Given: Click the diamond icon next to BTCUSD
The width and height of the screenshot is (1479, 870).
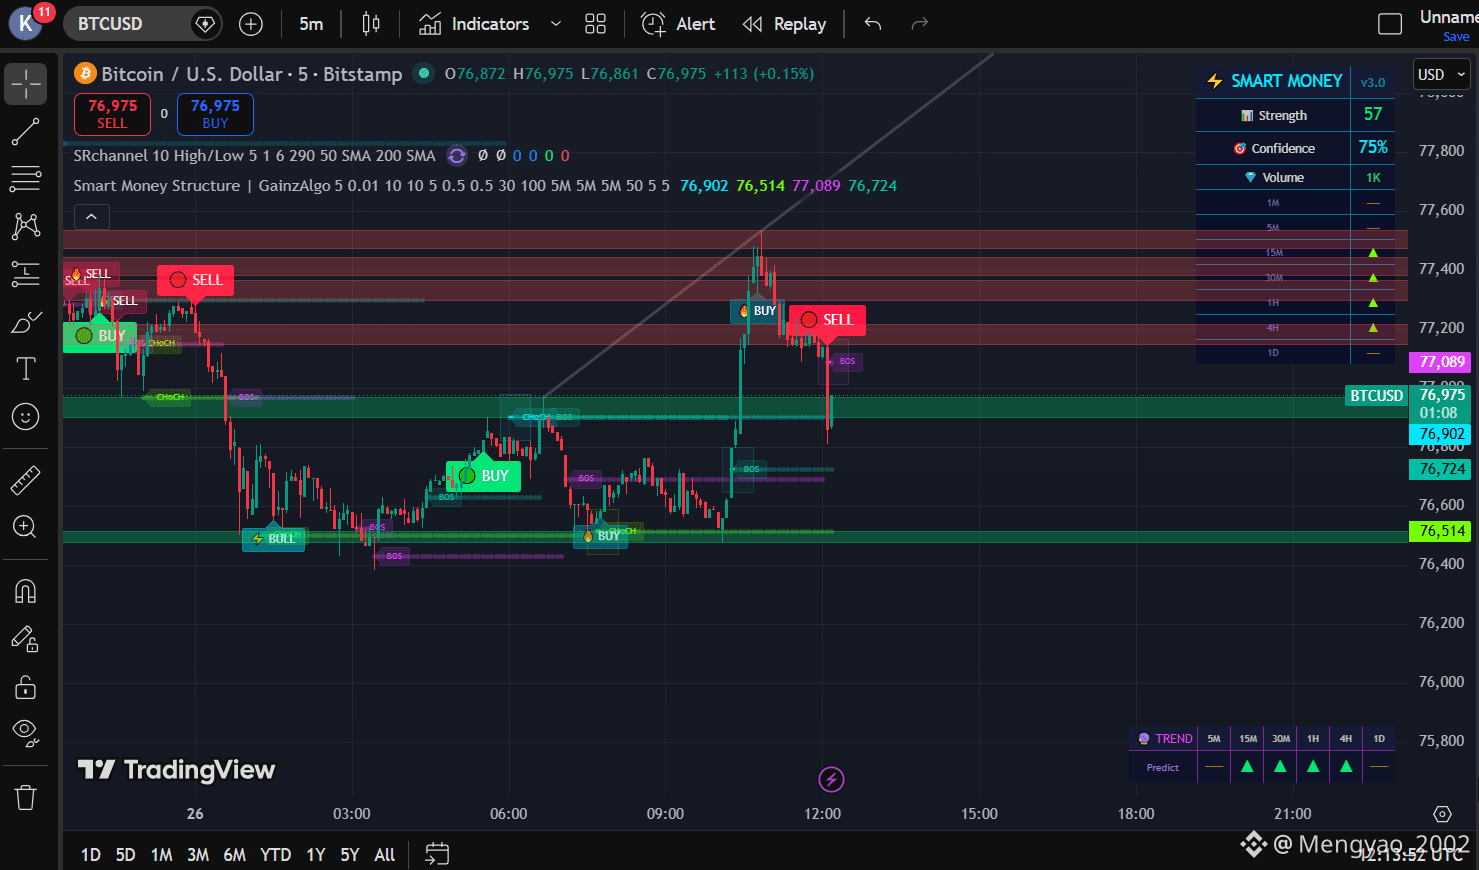Looking at the screenshot, I should pos(205,24).
